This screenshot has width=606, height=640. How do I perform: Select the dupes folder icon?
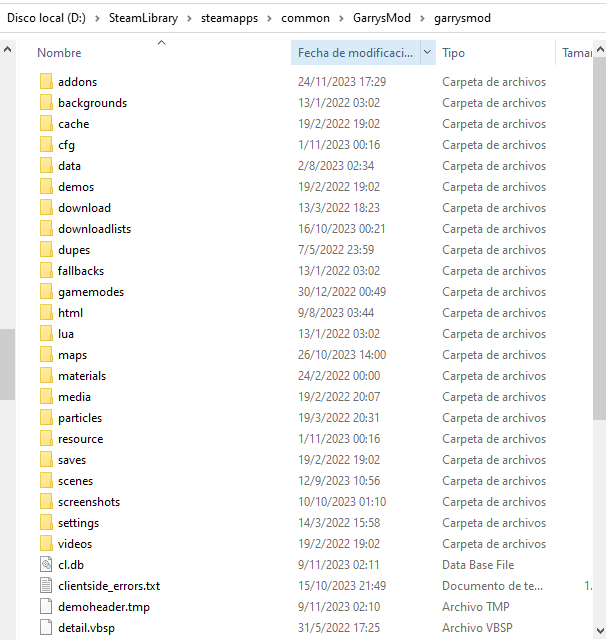46,250
